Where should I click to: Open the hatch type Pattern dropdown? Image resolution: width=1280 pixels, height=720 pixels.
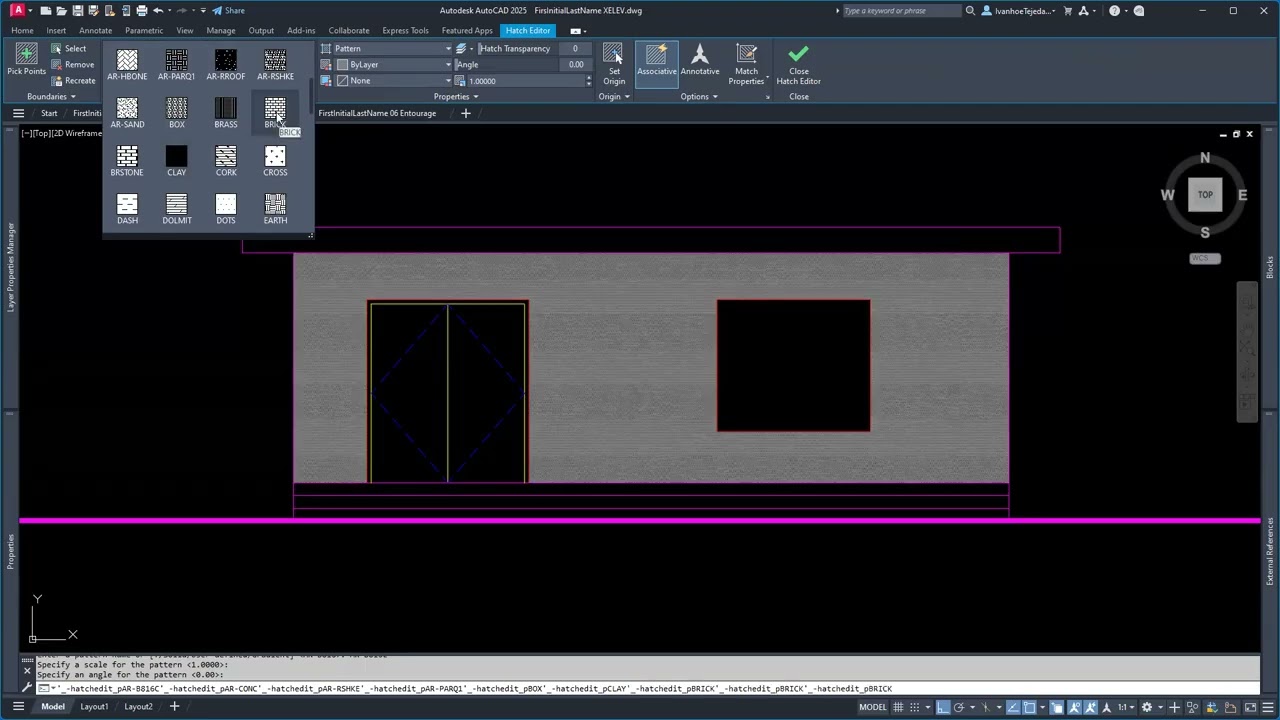click(x=392, y=48)
